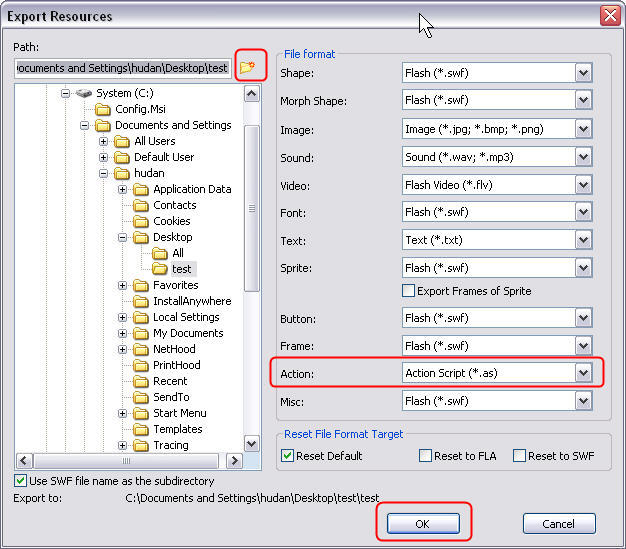The height and width of the screenshot is (549, 626).
Task: Click the browse folder icon beside Path
Action: [x=248, y=67]
